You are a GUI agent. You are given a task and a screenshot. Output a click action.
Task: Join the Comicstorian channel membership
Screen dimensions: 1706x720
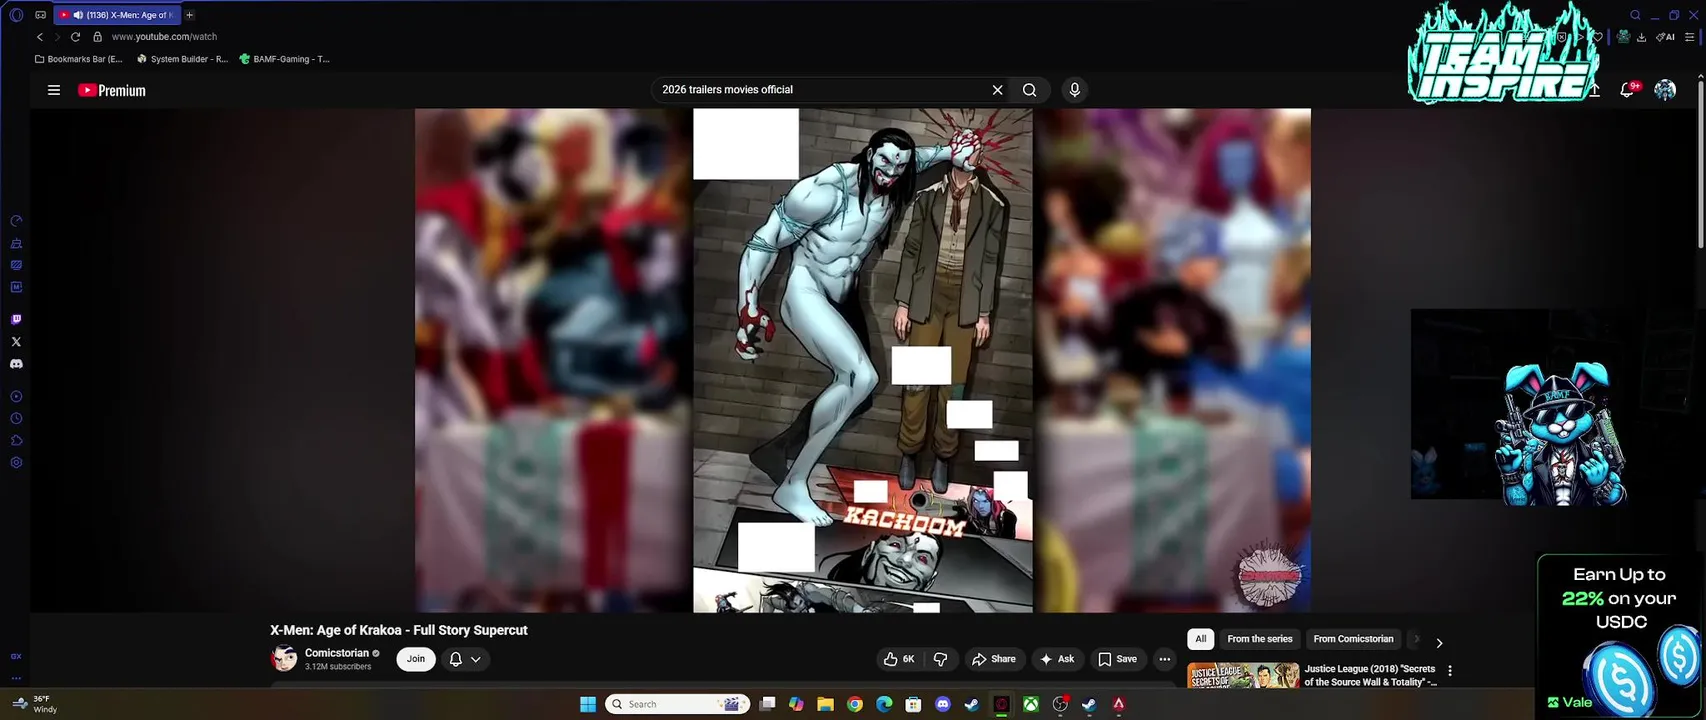click(416, 659)
